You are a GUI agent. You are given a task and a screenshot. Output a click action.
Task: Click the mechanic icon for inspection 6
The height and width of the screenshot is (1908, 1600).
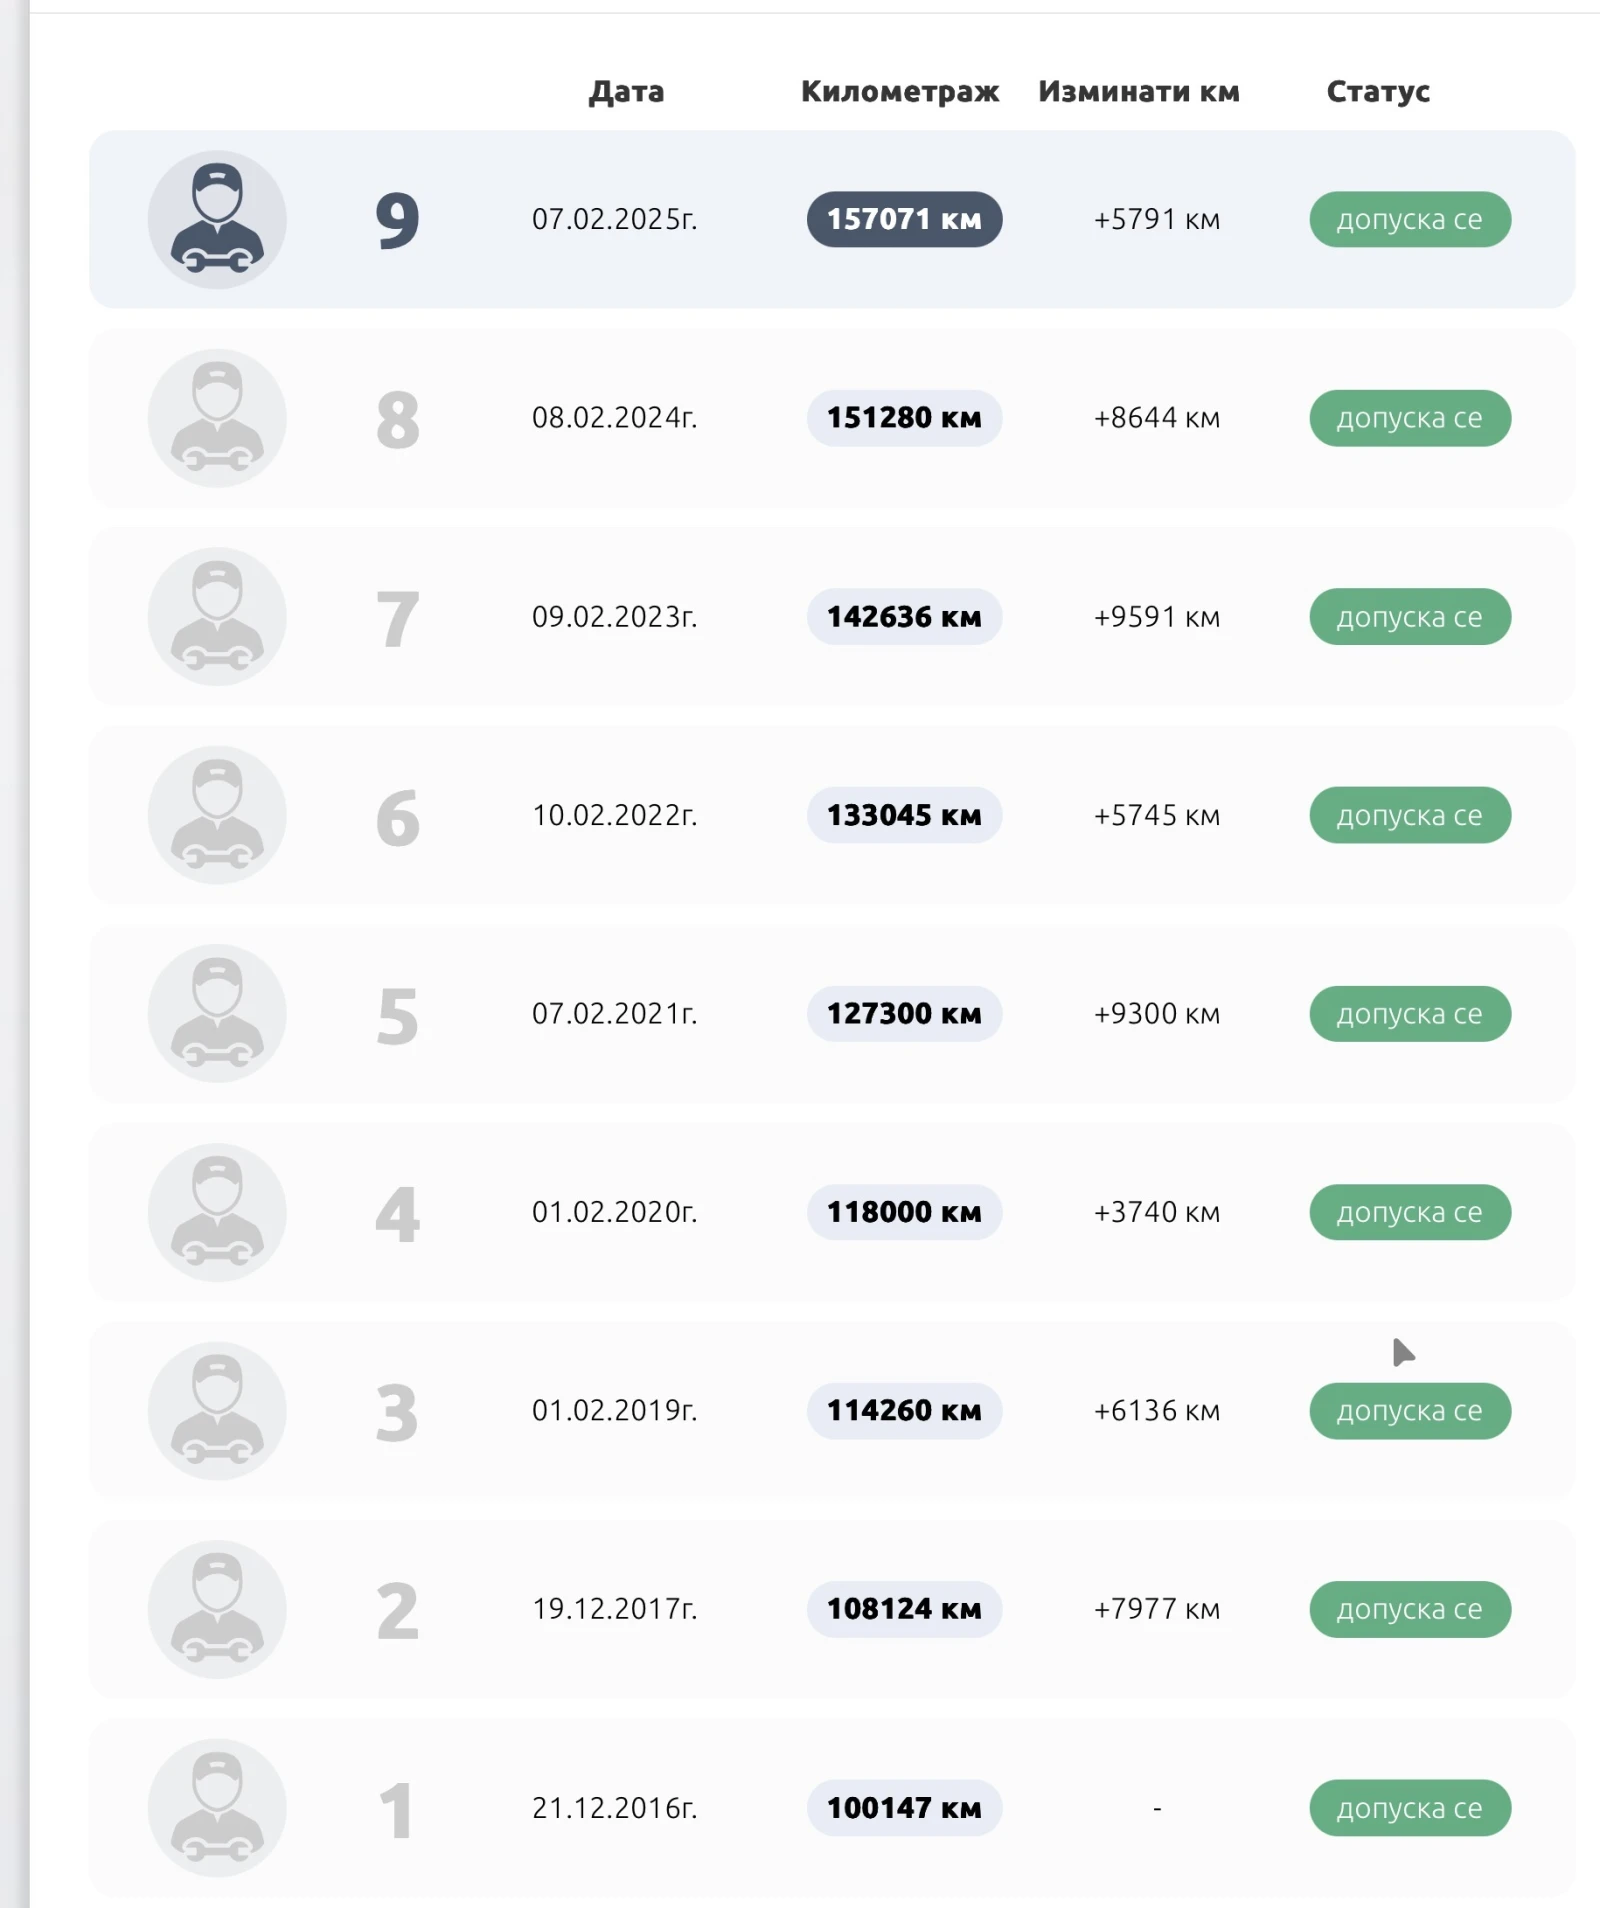(x=217, y=815)
